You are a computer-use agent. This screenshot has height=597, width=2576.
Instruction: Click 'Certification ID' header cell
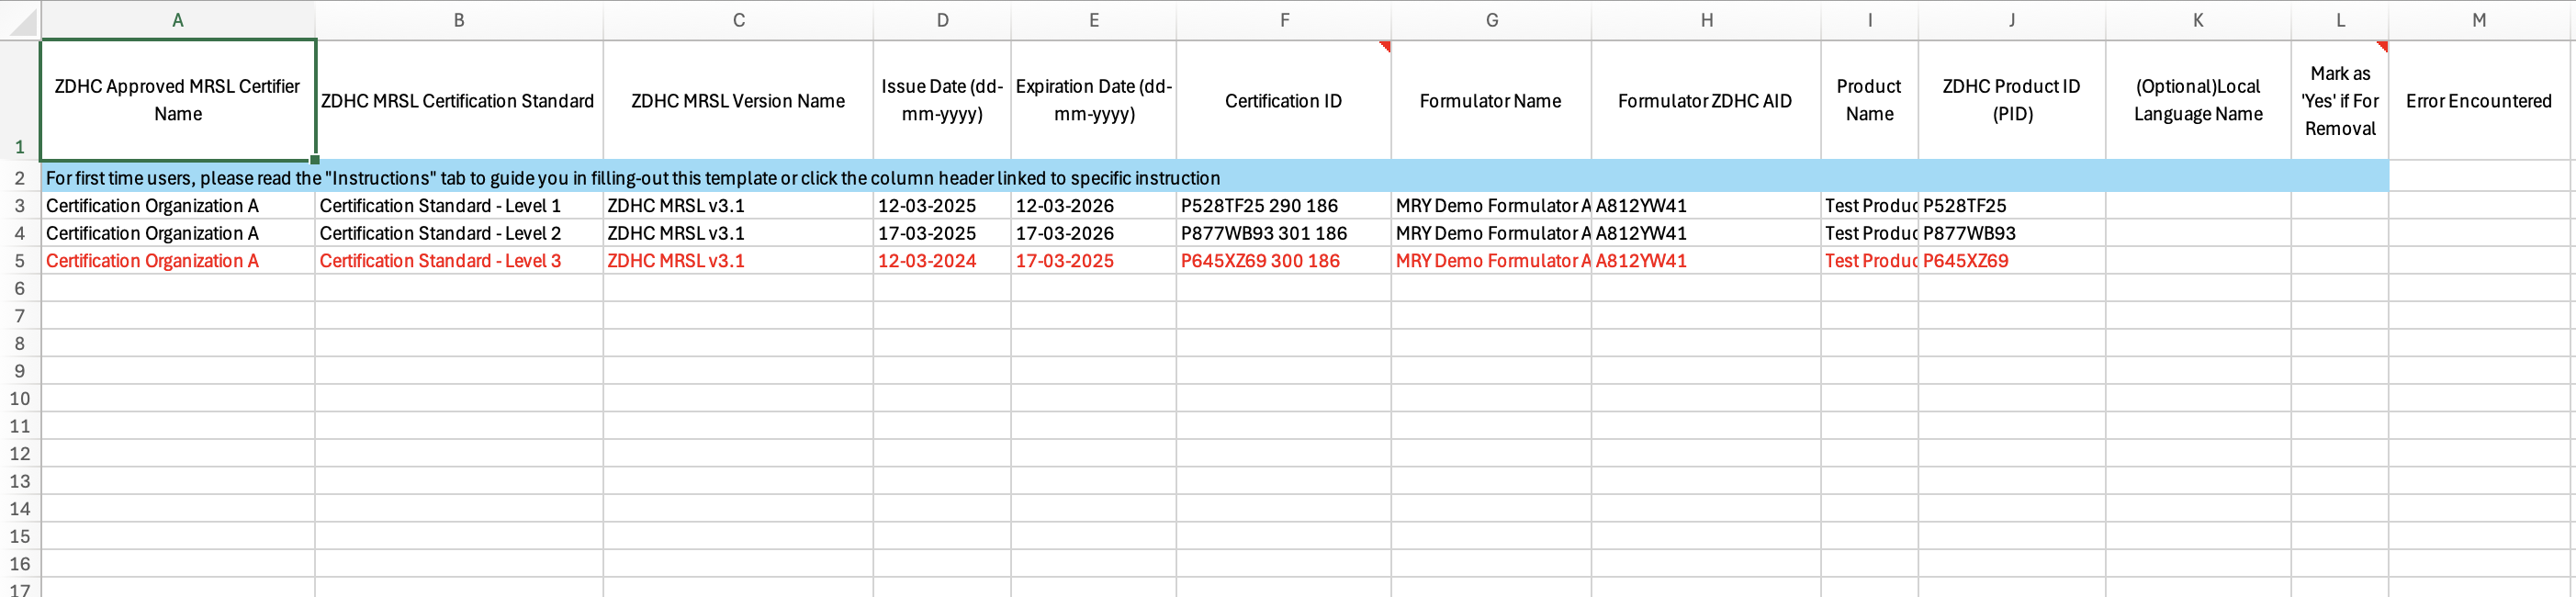(1284, 100)
